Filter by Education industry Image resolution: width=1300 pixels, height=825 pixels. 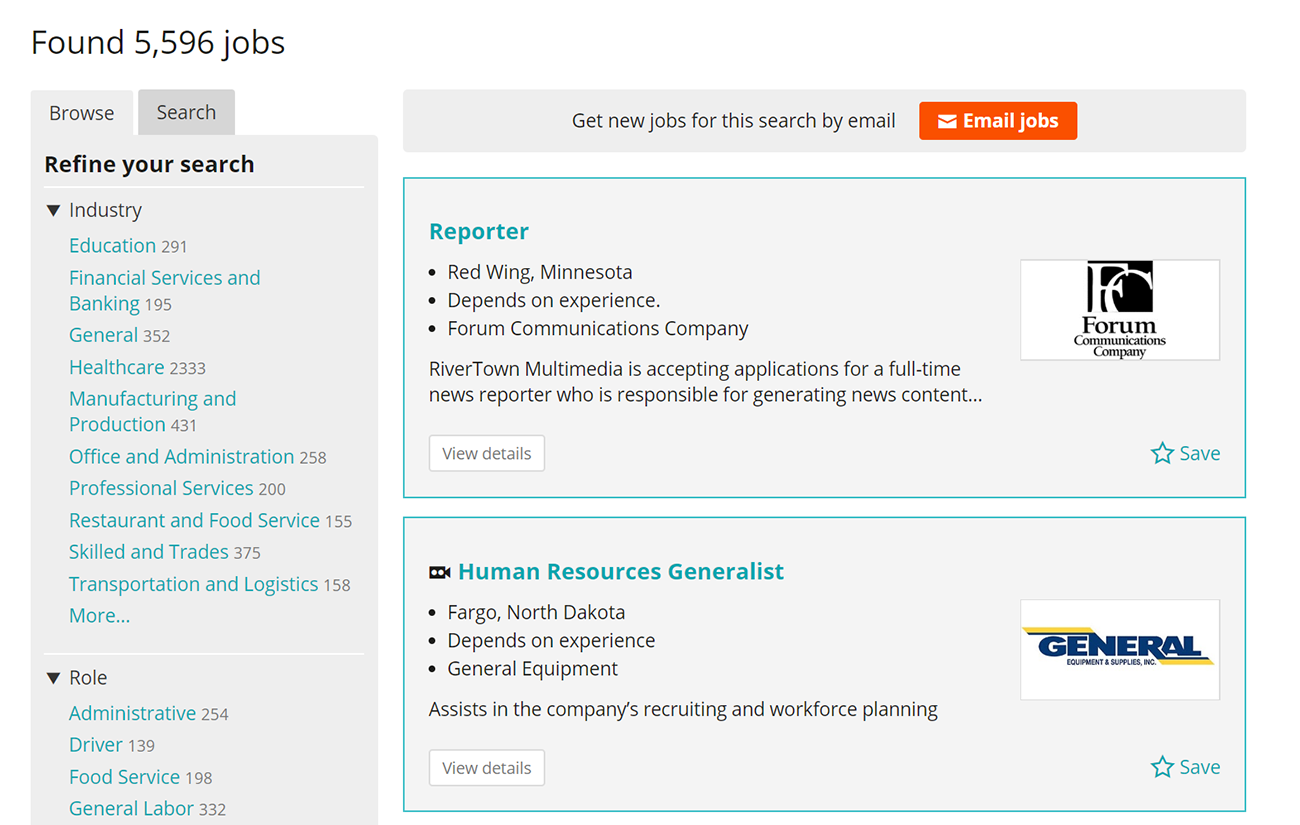coord(112,246)
